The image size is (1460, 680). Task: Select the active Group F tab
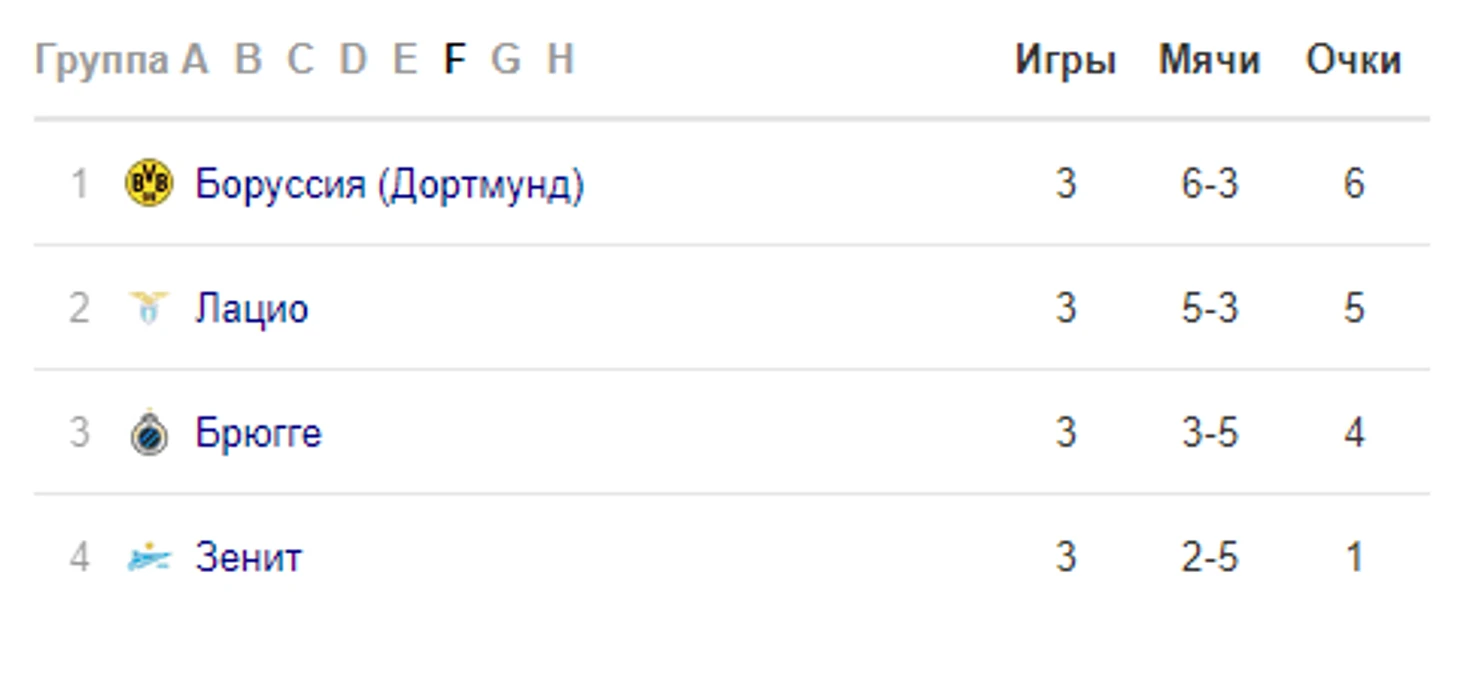(454, 61)
